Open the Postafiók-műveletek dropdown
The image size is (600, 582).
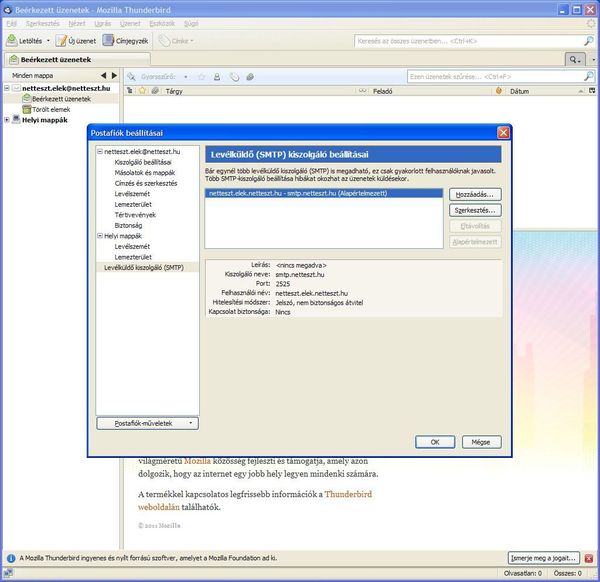point(148,423)
